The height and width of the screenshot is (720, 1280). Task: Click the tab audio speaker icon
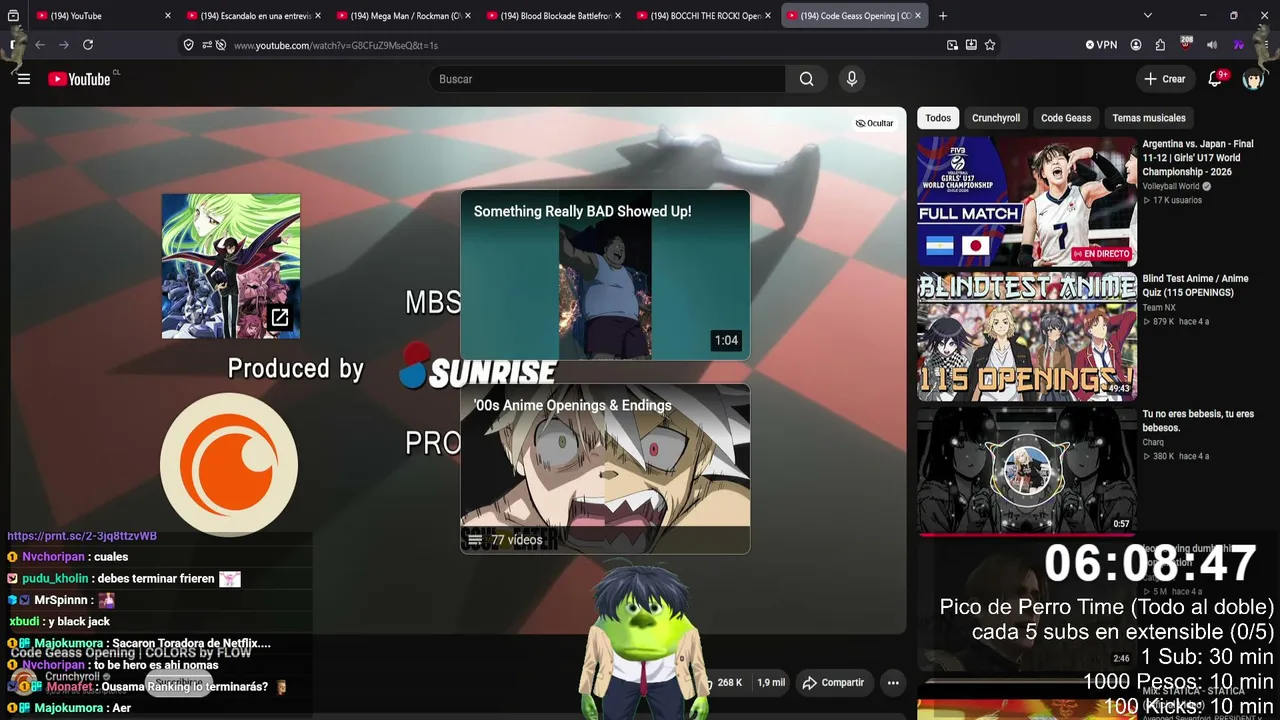1212,45
